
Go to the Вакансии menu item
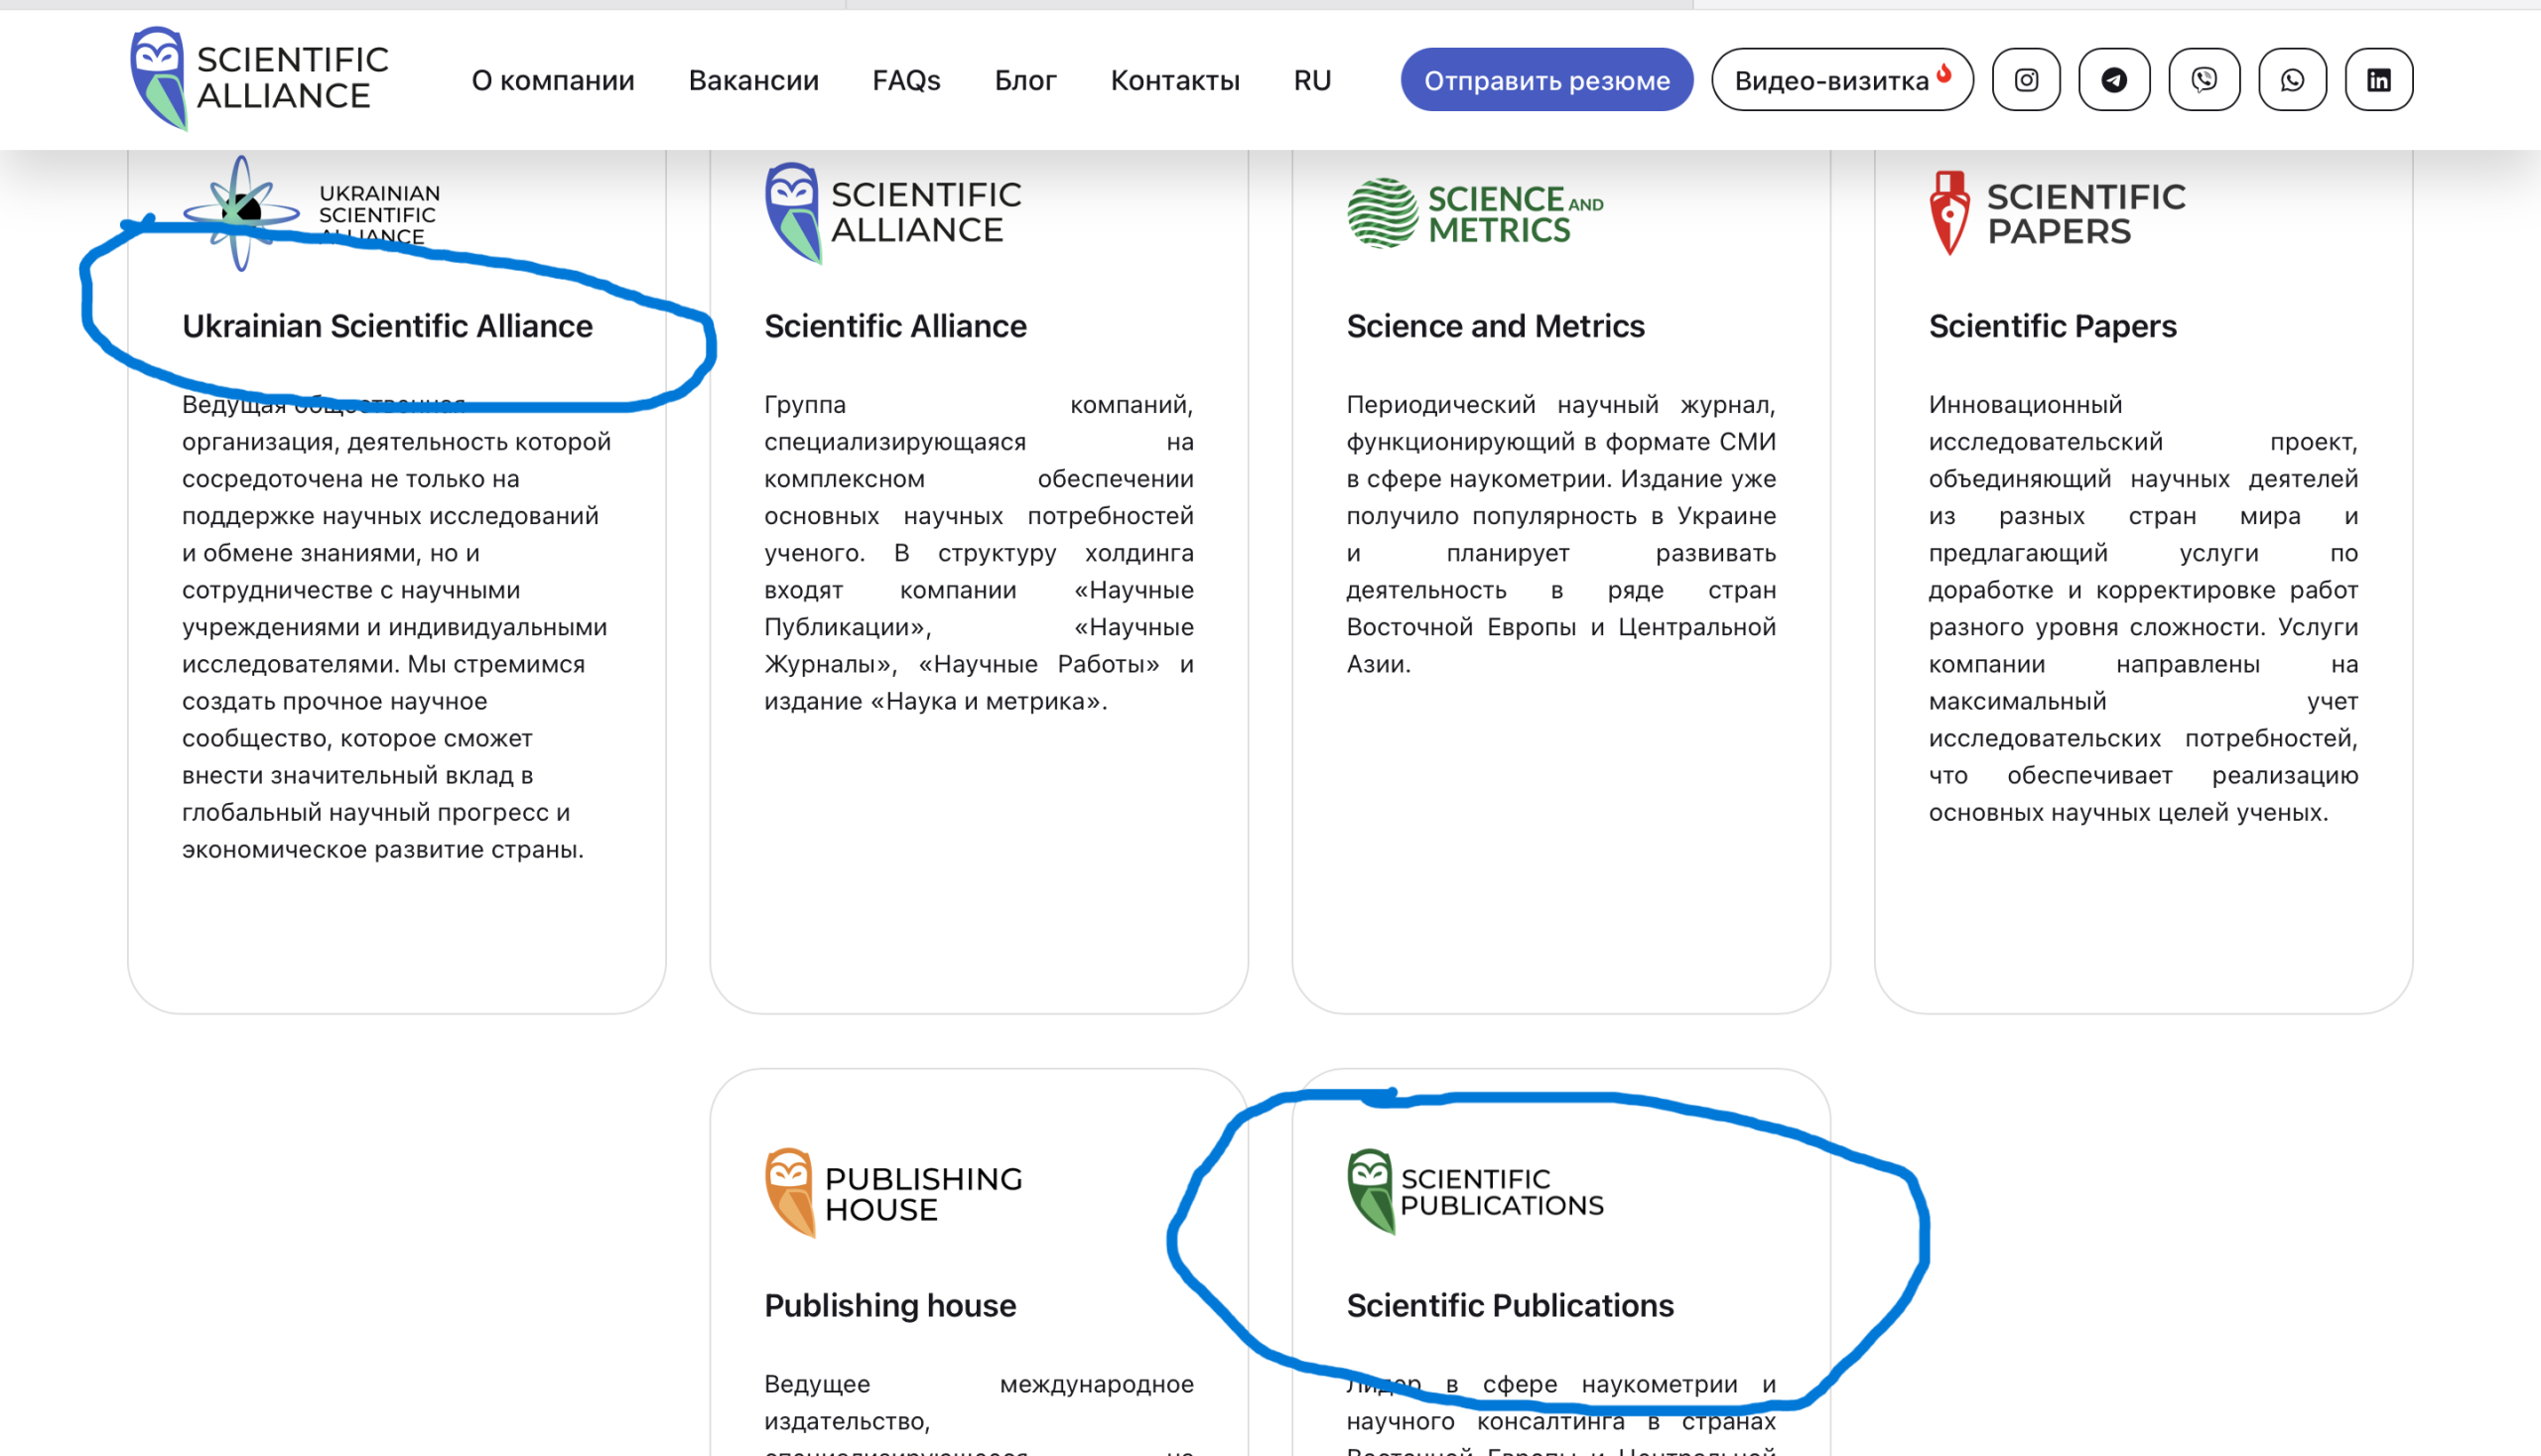click(x=753, y=80)
